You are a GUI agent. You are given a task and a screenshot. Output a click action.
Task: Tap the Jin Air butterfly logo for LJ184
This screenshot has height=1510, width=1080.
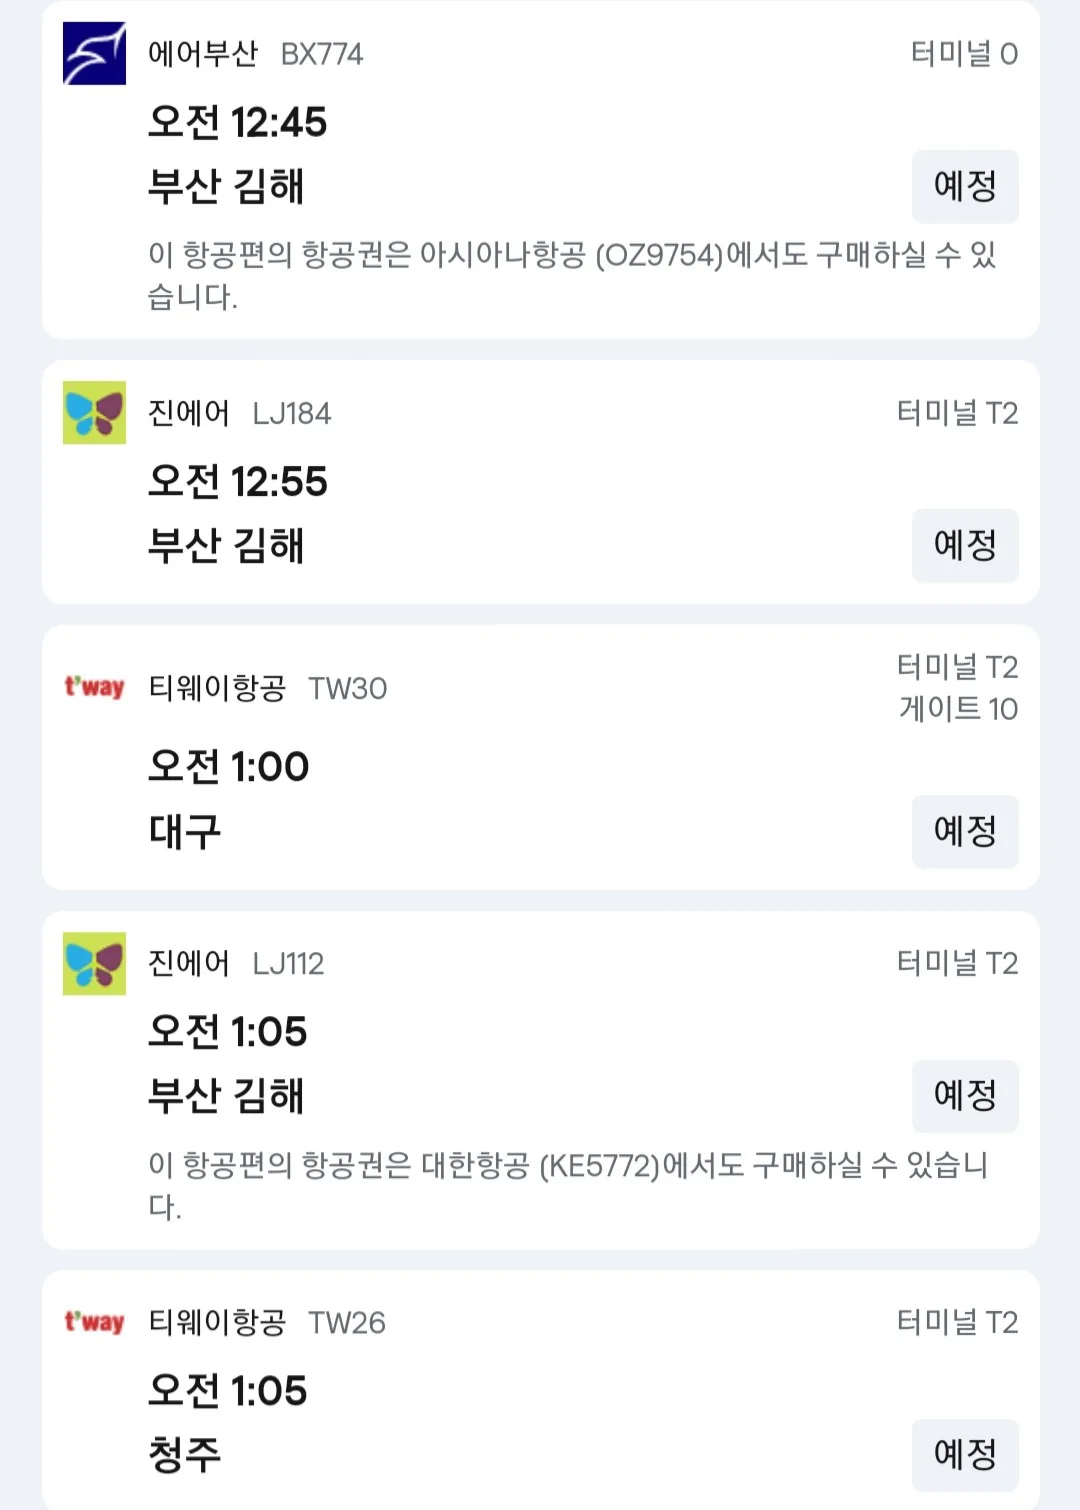pos(94,412)
